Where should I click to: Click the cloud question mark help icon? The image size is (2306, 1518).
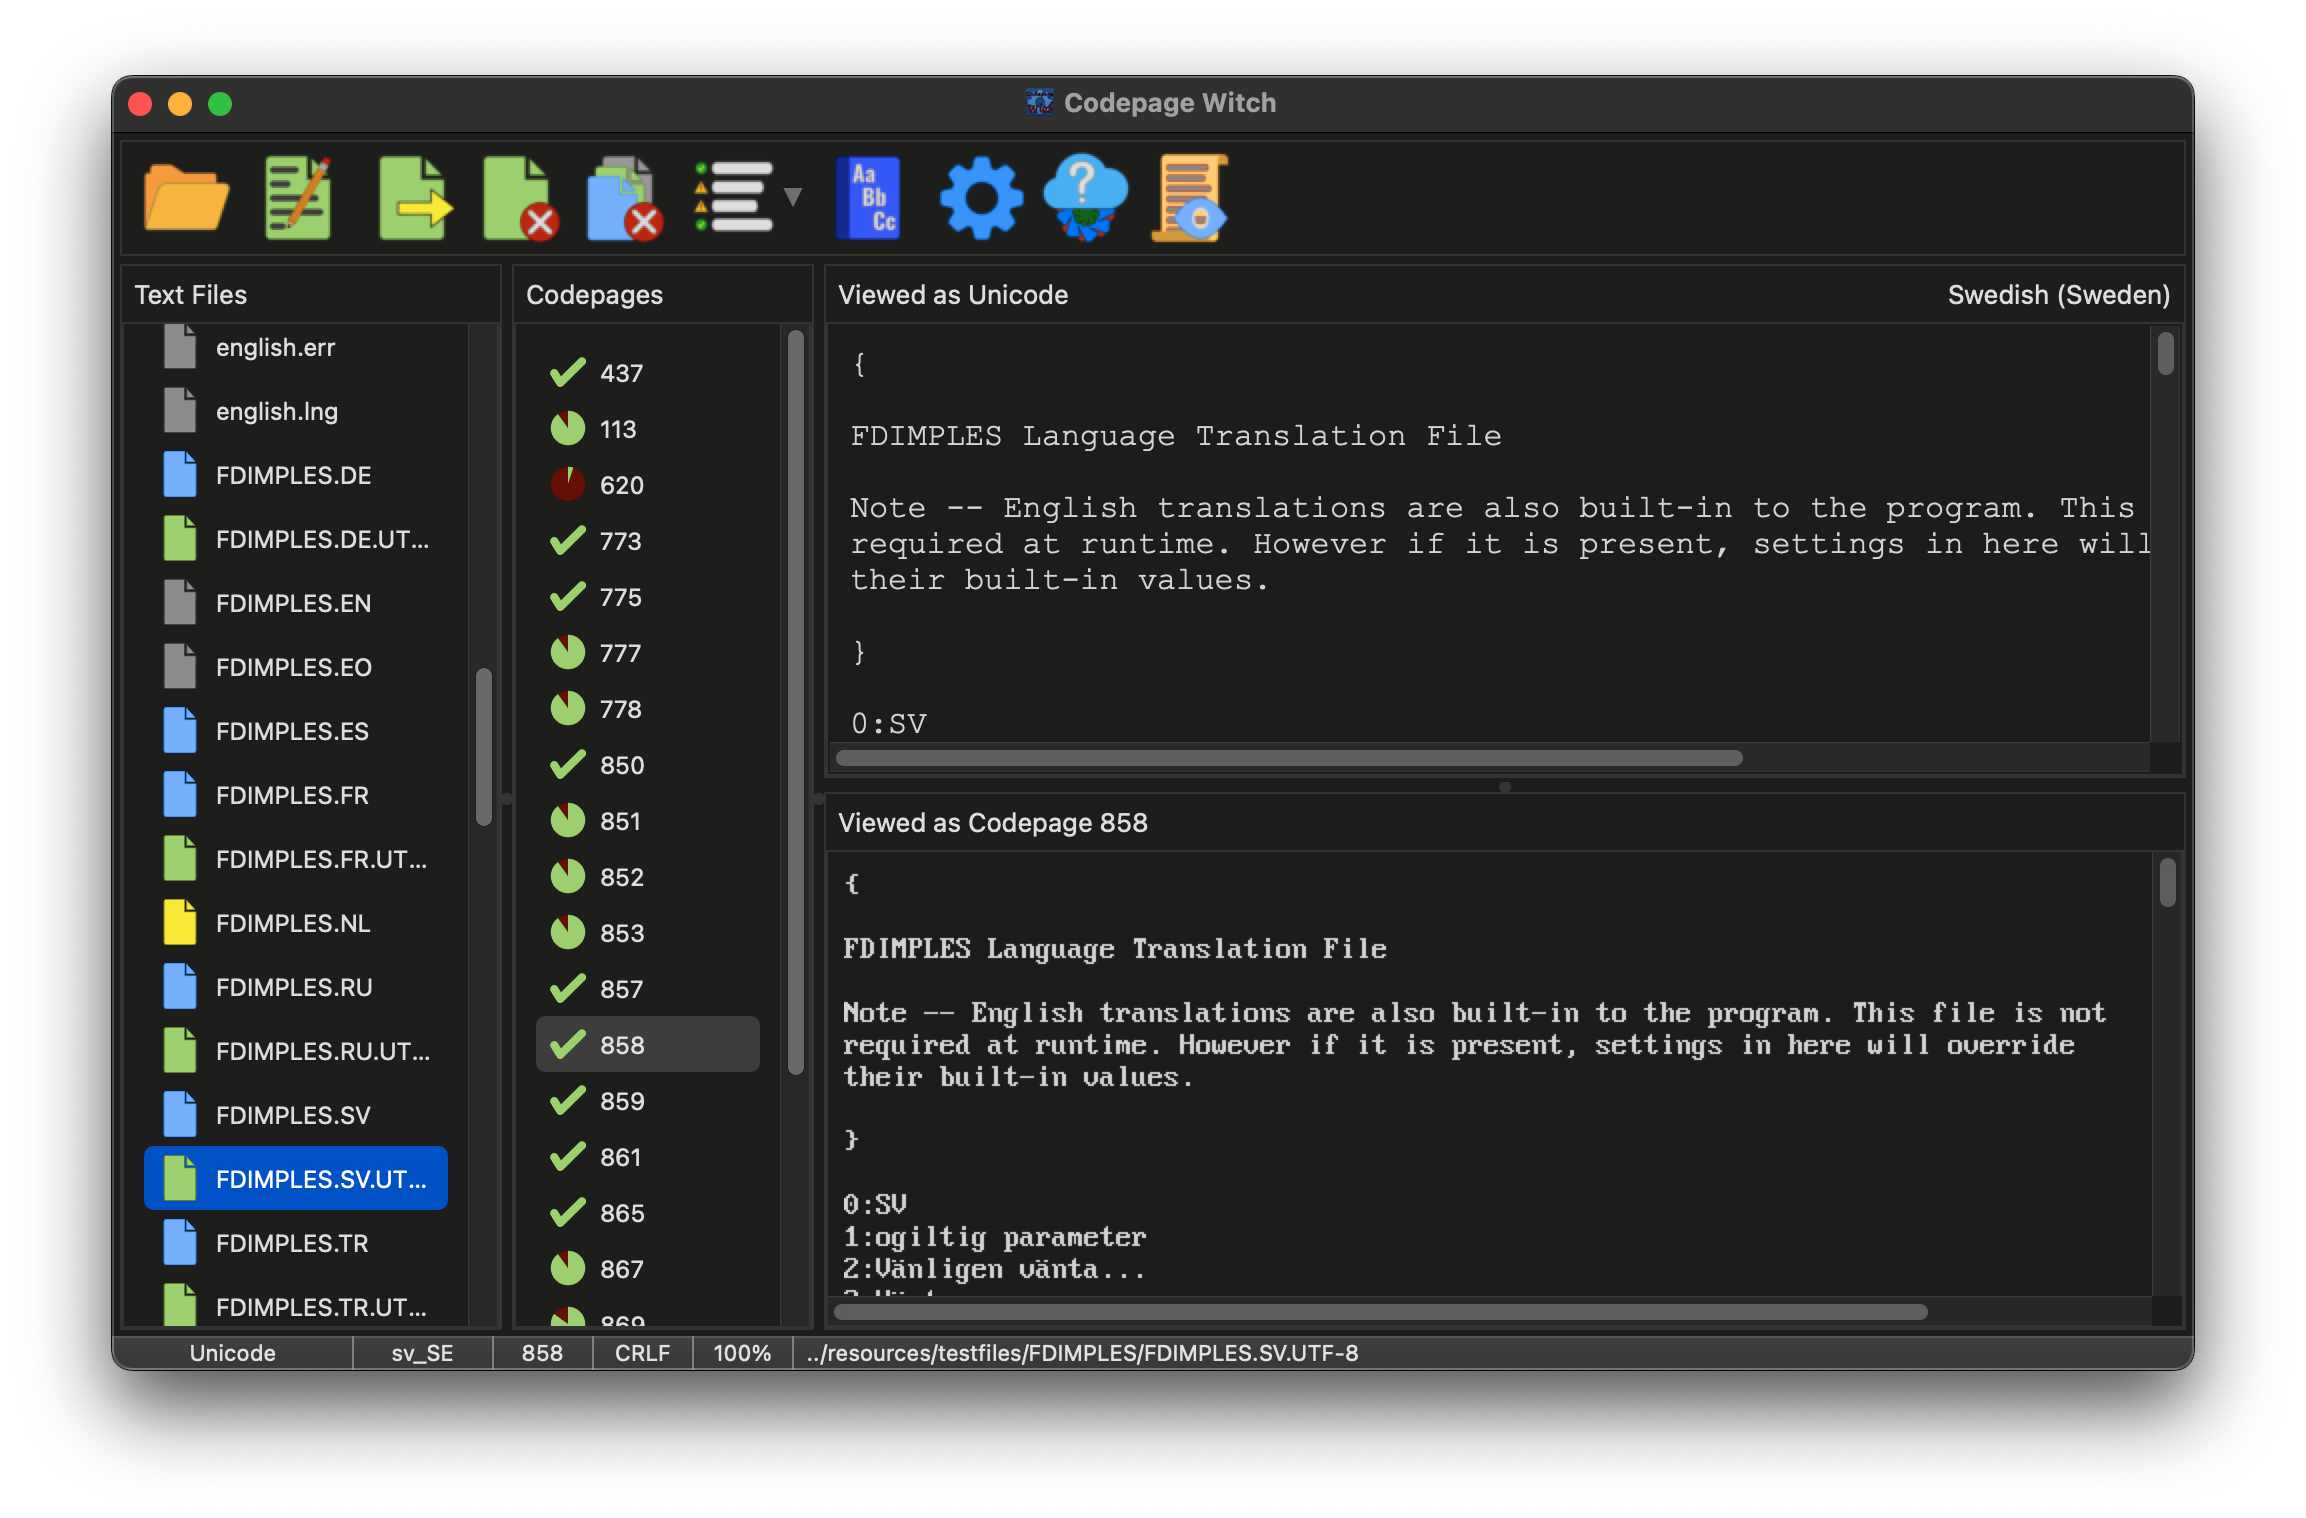click(1085, 197)
